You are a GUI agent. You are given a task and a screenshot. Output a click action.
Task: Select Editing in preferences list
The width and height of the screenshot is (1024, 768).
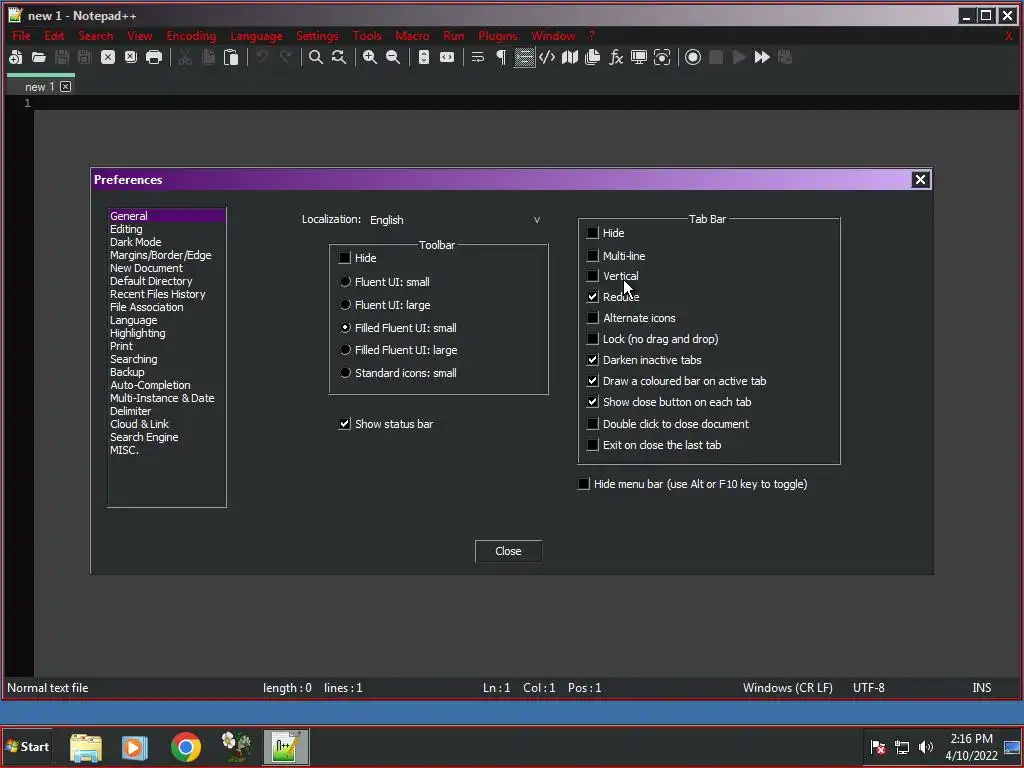point(126,229)
